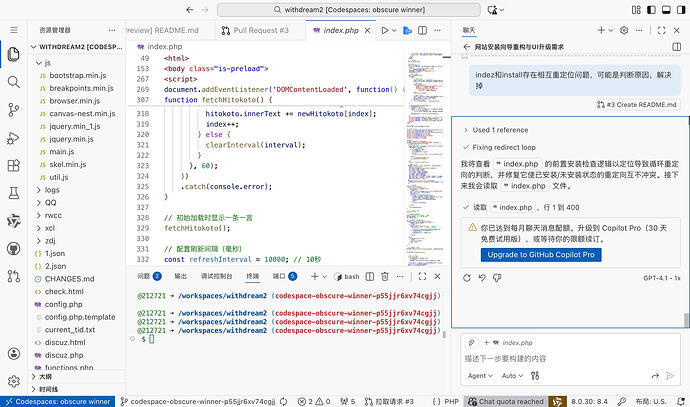Open the Search view in activity bar
This screenshot has width=690, height=407.
tap(14, 82)
